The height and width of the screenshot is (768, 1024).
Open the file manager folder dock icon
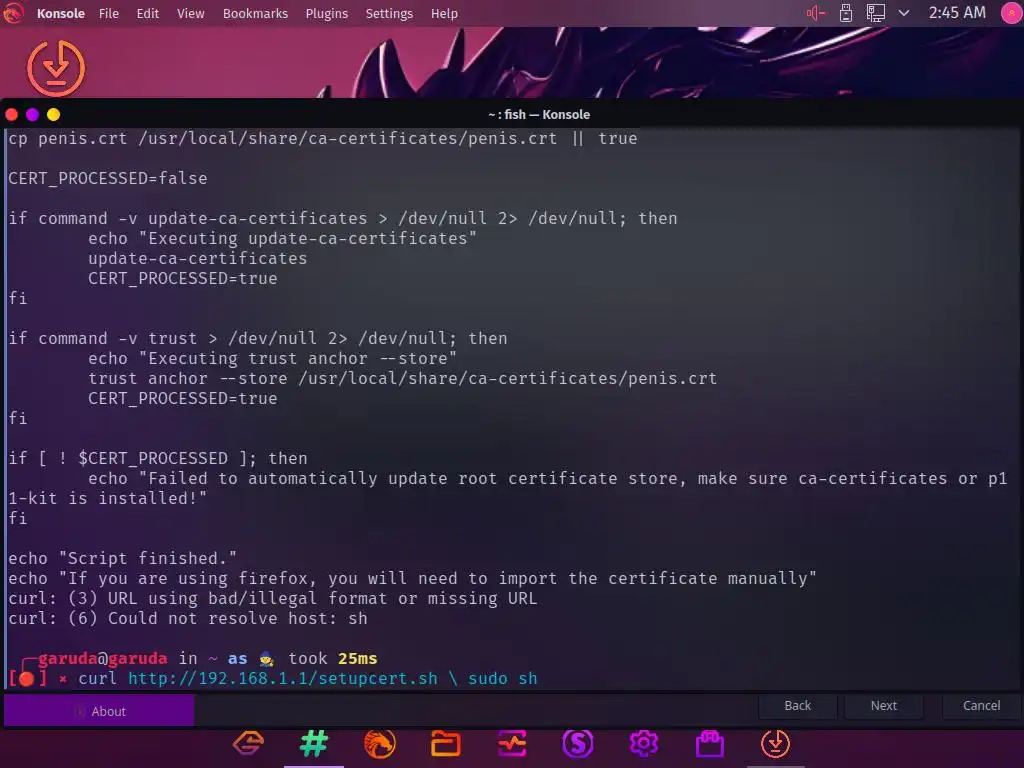[x=445, y=744]
